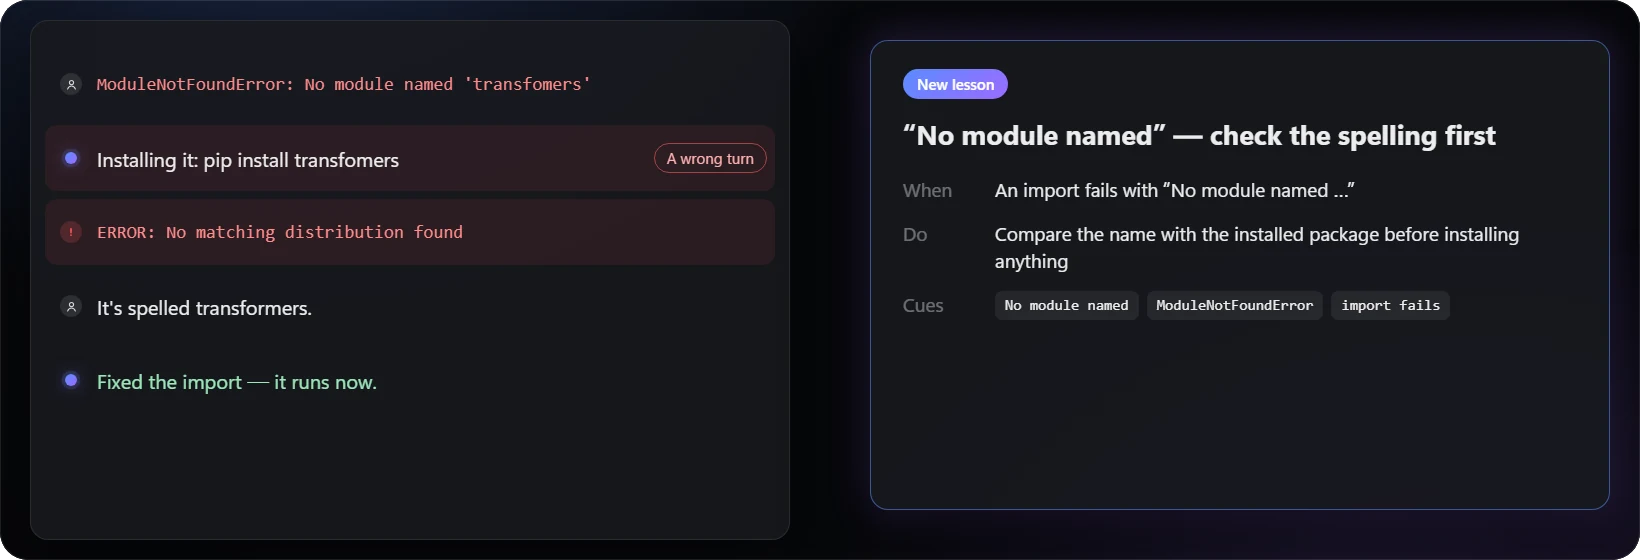Click the 'Cues' field label
Image resolution: width=1640 pixels, height=560 pixels.
click(x=923, y=305)
